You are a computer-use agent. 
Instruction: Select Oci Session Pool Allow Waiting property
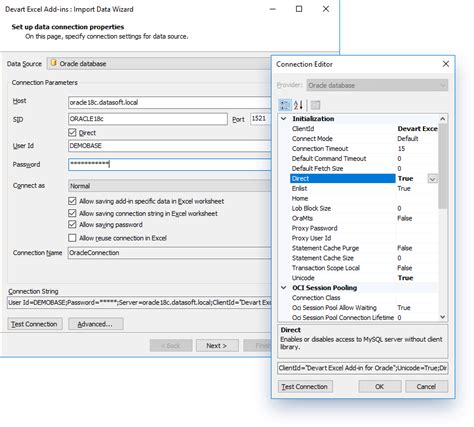click(x=364, y=308)
